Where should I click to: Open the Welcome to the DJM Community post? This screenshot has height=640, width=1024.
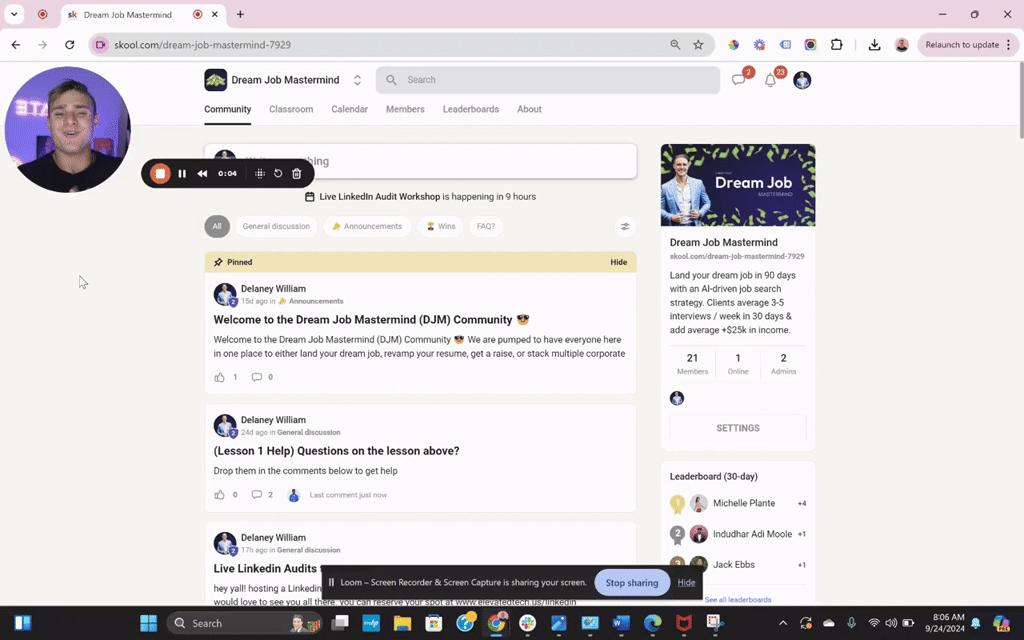371,319
